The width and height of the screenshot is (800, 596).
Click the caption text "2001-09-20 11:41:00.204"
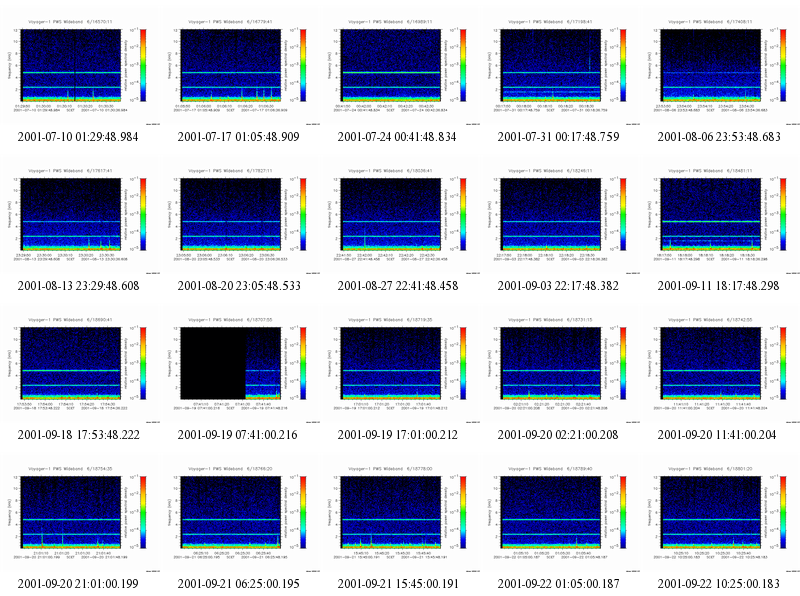tap(717, 435)
